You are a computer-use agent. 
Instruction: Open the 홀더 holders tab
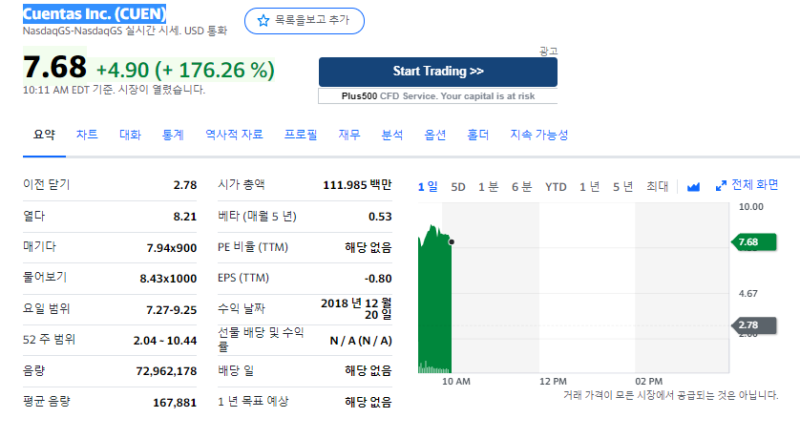[x=478, y=135]
